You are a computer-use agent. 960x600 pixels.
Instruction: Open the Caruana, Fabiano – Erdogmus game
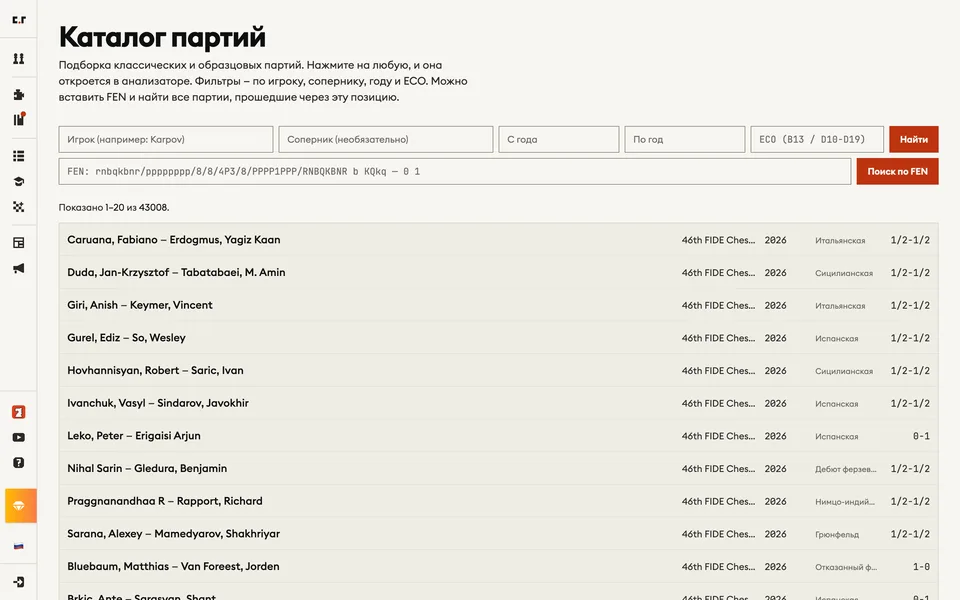[498, 240]
